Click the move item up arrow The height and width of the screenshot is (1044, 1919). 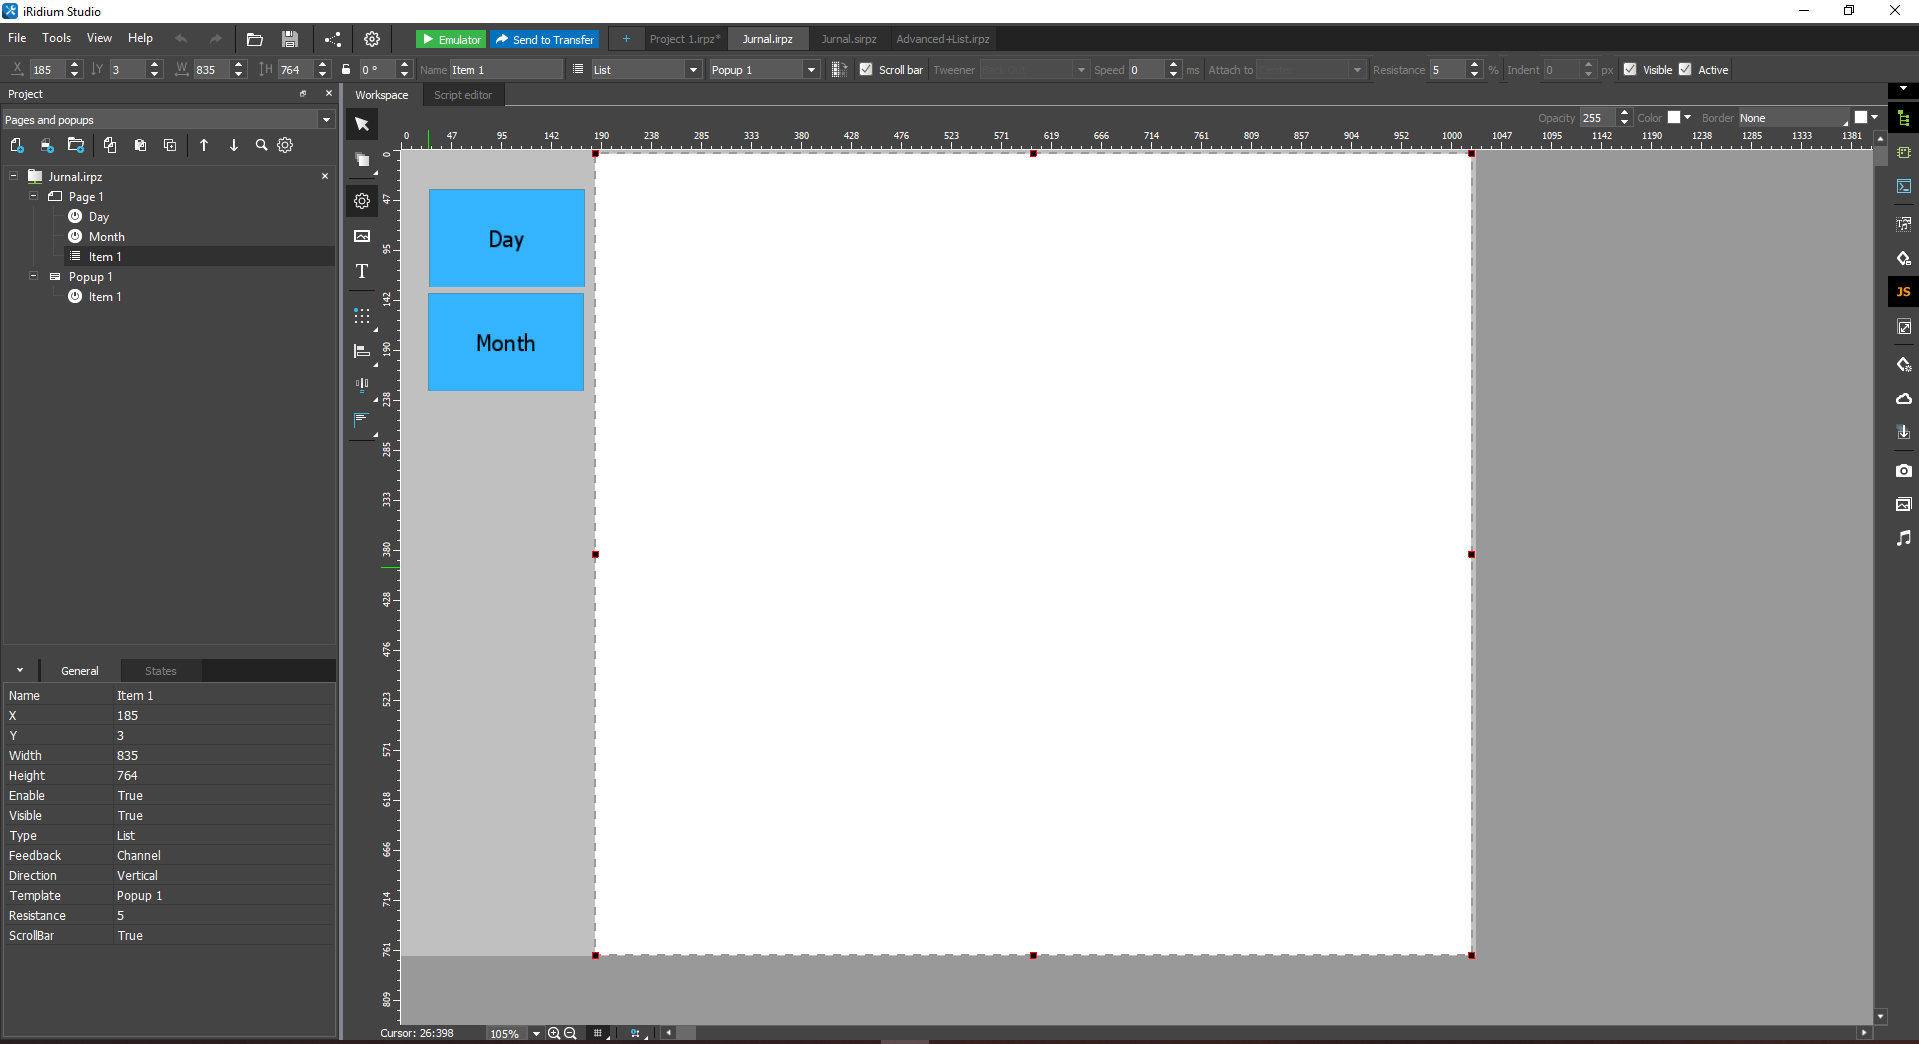coord(203,145)
